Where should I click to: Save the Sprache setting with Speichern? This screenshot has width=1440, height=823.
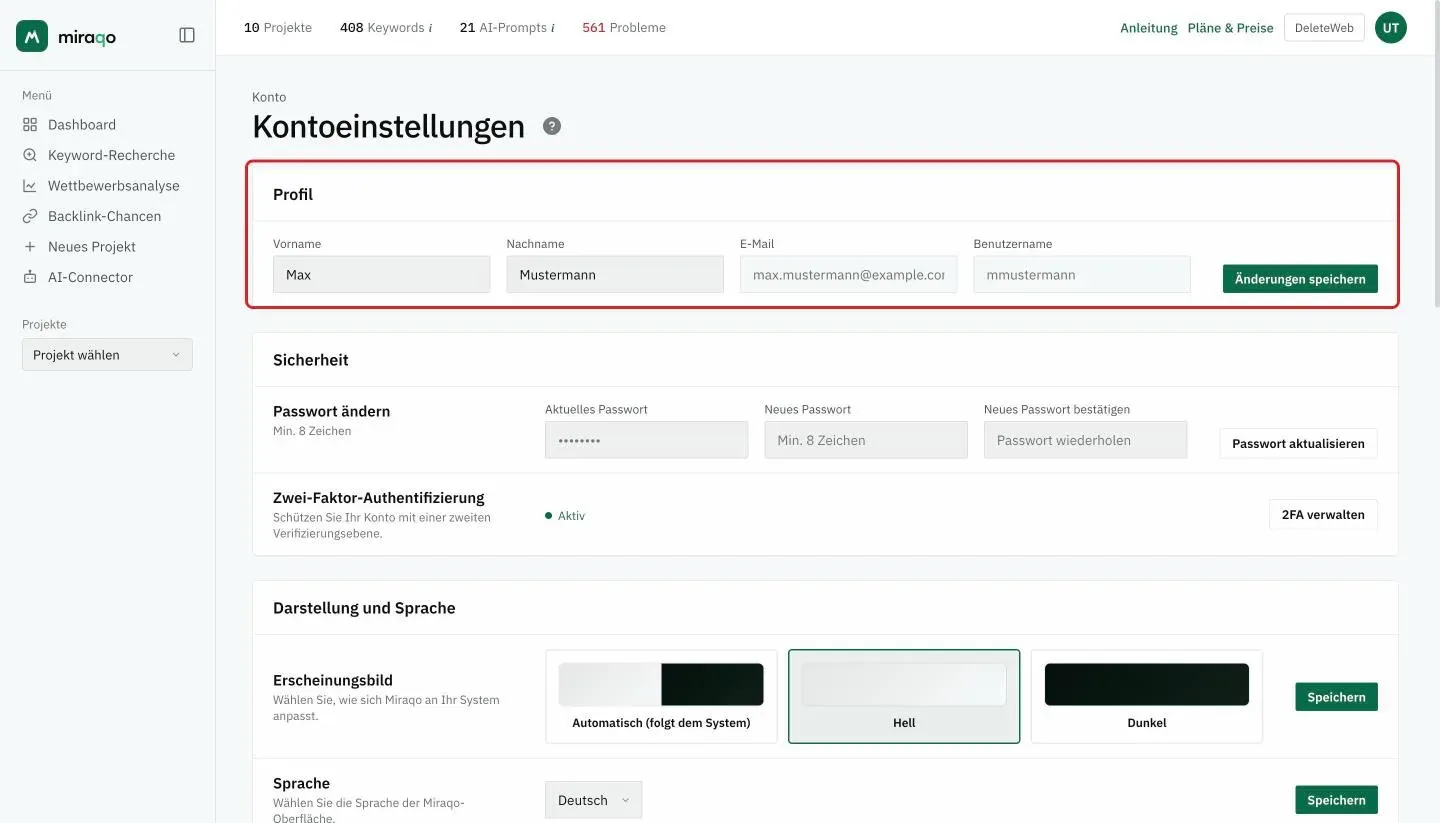1336,800
